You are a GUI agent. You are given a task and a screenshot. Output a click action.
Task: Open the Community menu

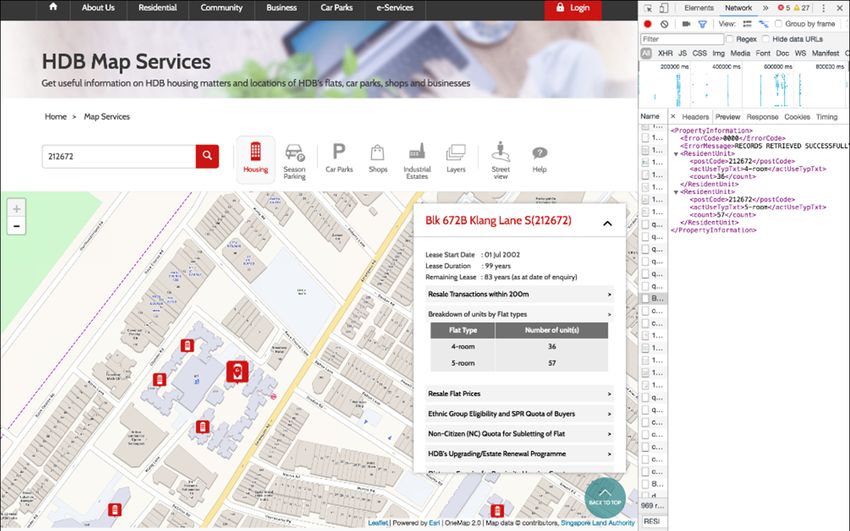click(x=221, y=8)
